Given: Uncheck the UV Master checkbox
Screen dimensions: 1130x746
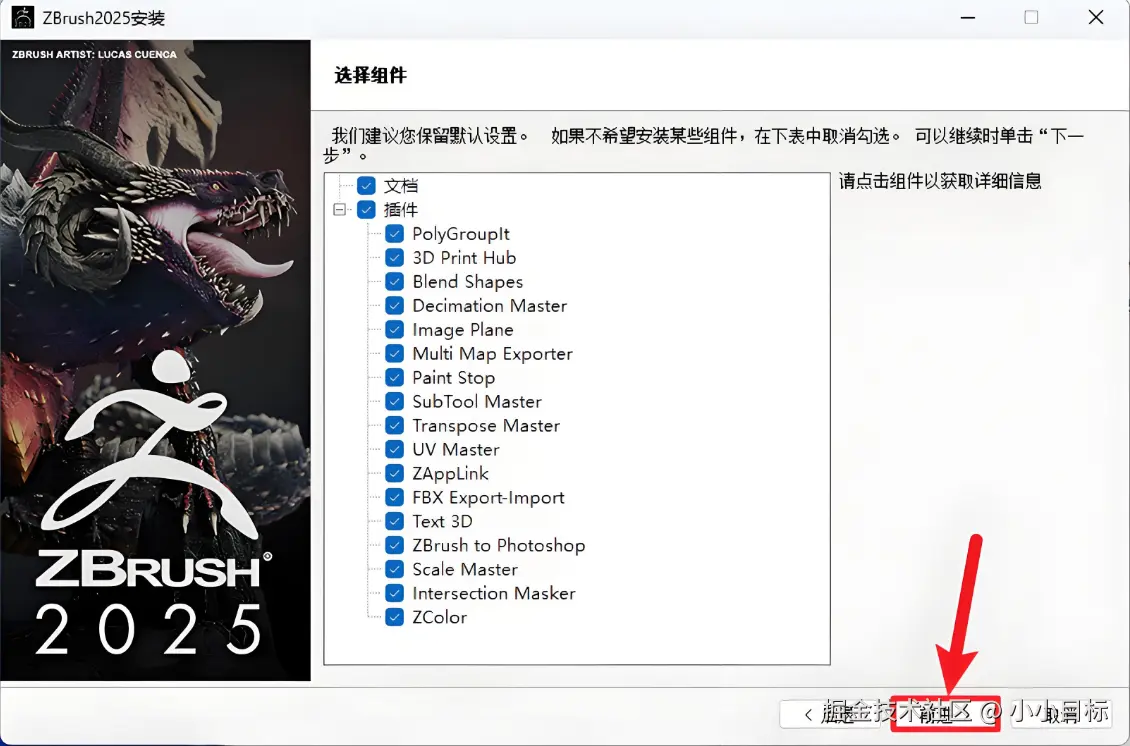Looking at the screenshot, I should pos(394,449).
